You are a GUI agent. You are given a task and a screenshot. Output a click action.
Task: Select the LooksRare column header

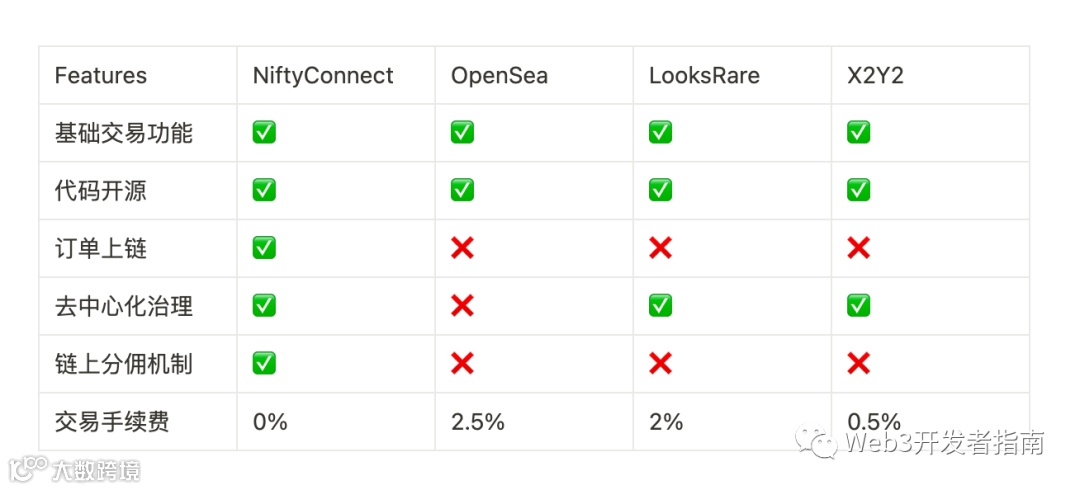tap(704, 75)
